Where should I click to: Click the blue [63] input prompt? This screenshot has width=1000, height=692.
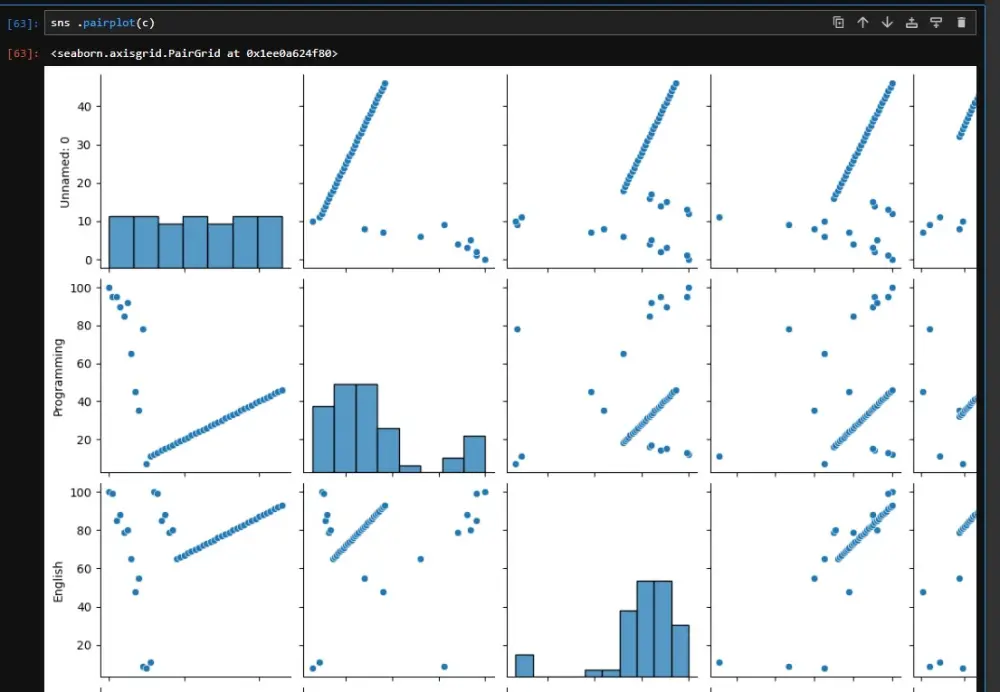click(22, 24)
